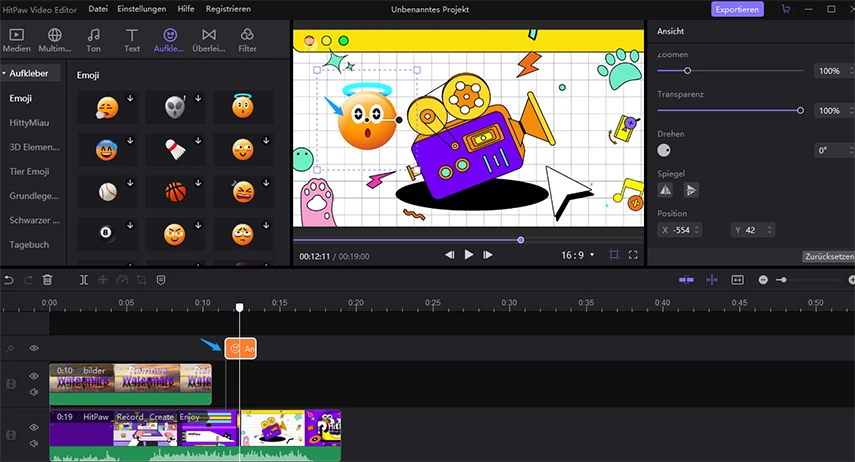Open the Filter tab
The height and width of the screenshot is (462, 855).
click(x=247, y=41)
